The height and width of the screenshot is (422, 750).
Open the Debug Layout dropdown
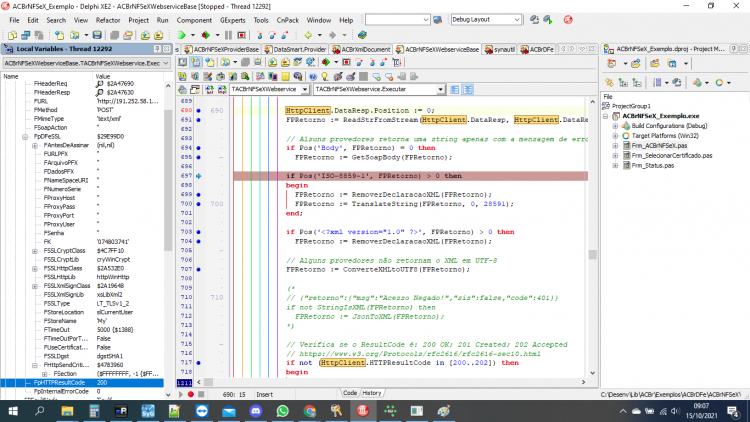pos(517,20)
